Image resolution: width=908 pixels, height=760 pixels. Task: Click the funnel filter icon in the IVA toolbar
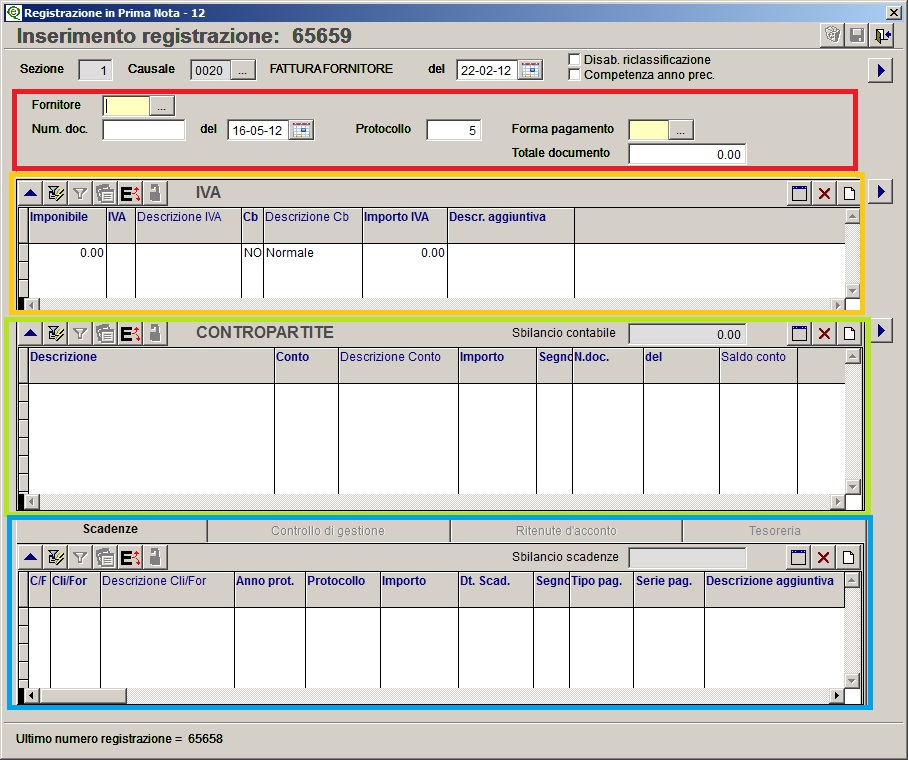[x=80, y=193]
